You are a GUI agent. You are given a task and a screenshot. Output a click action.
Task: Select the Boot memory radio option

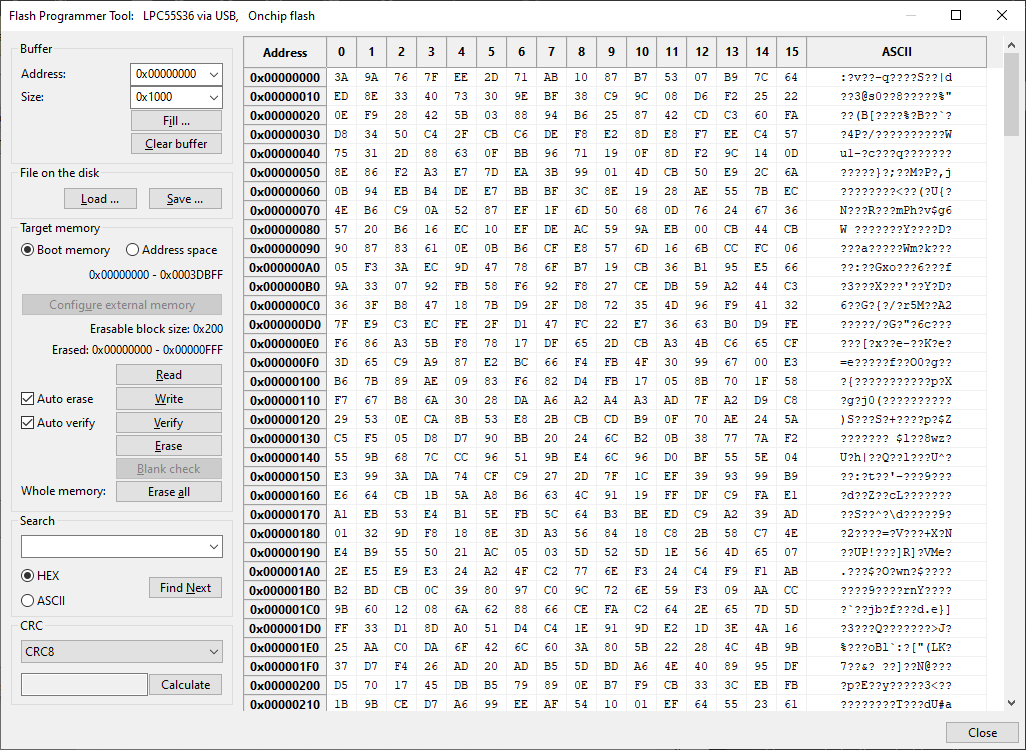coord(28,250)
